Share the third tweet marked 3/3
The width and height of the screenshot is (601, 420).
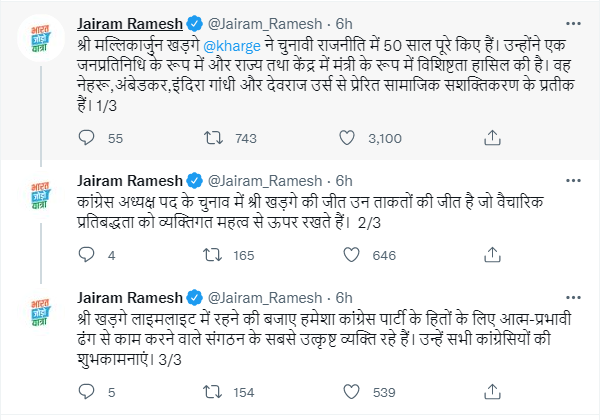click(x=492, y=392)
